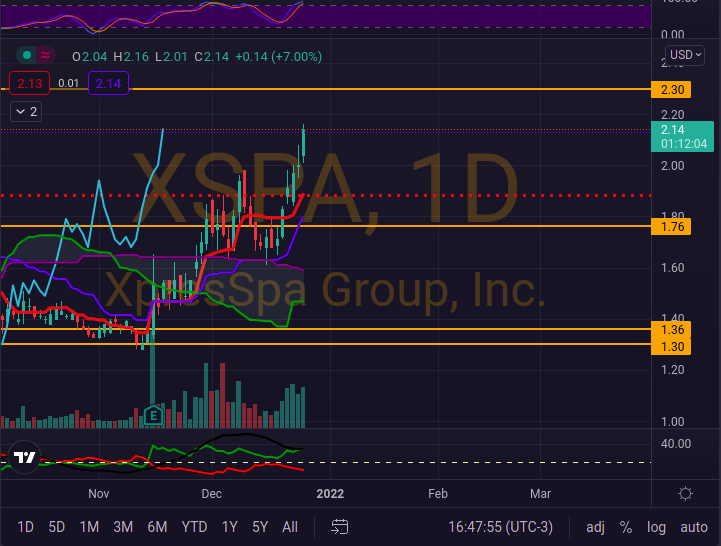Click the 2.00 price scale value
Viewport: 721px width, 546px height.
point(673,166)
